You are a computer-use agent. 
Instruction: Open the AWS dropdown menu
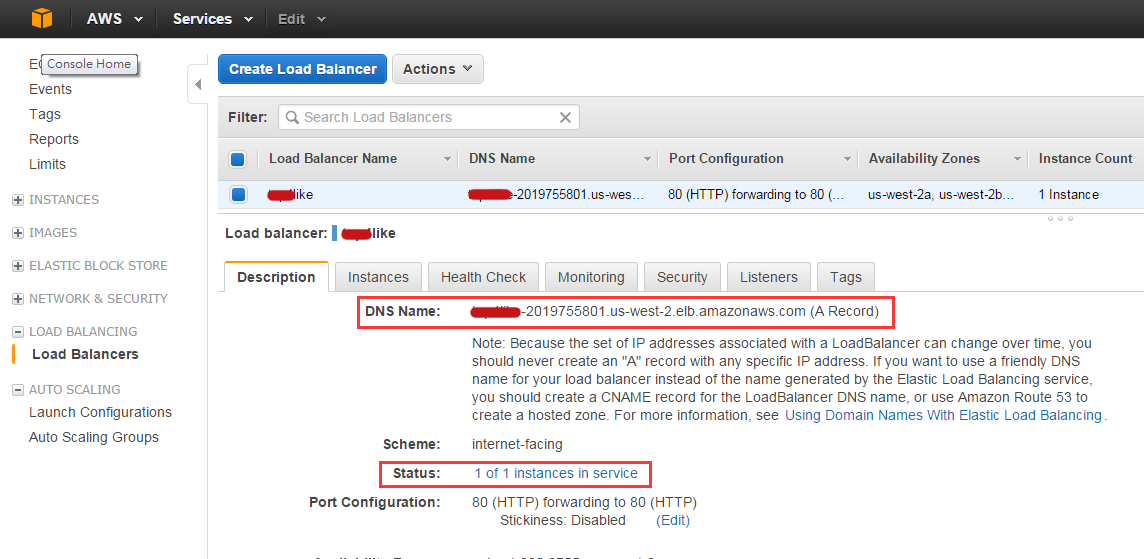(115, 19)
